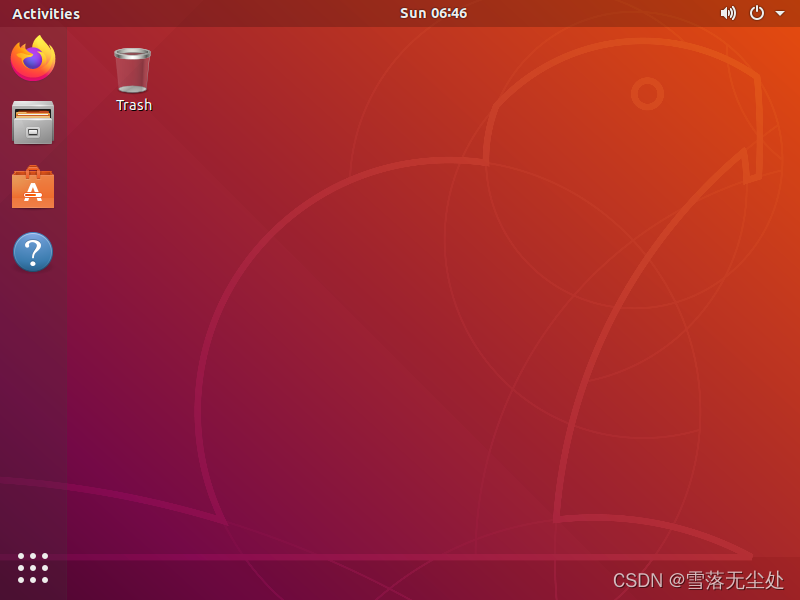Launch Firefox from the dock
The width and height of the screenshot is (800, 600).
[x=33, y=58]
